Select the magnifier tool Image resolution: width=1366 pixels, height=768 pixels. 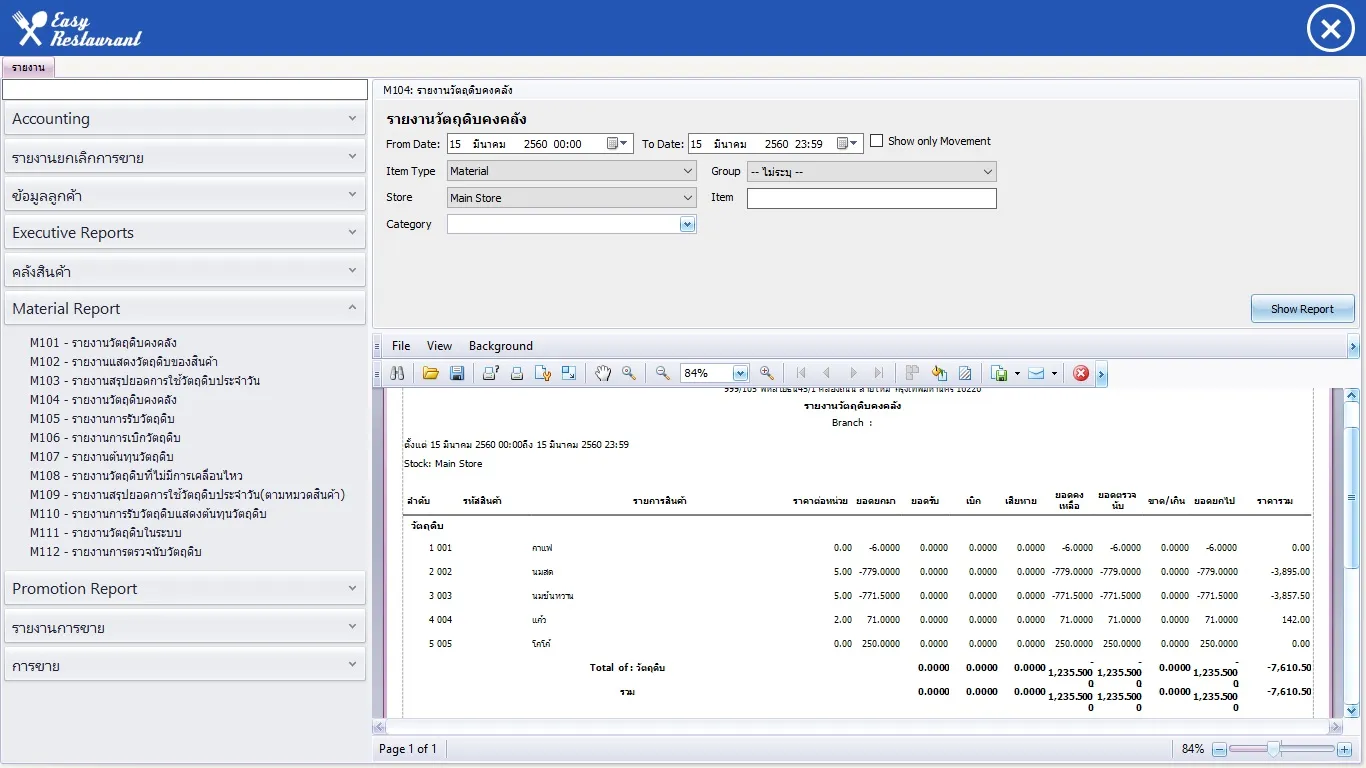click(x=629, y=373)
